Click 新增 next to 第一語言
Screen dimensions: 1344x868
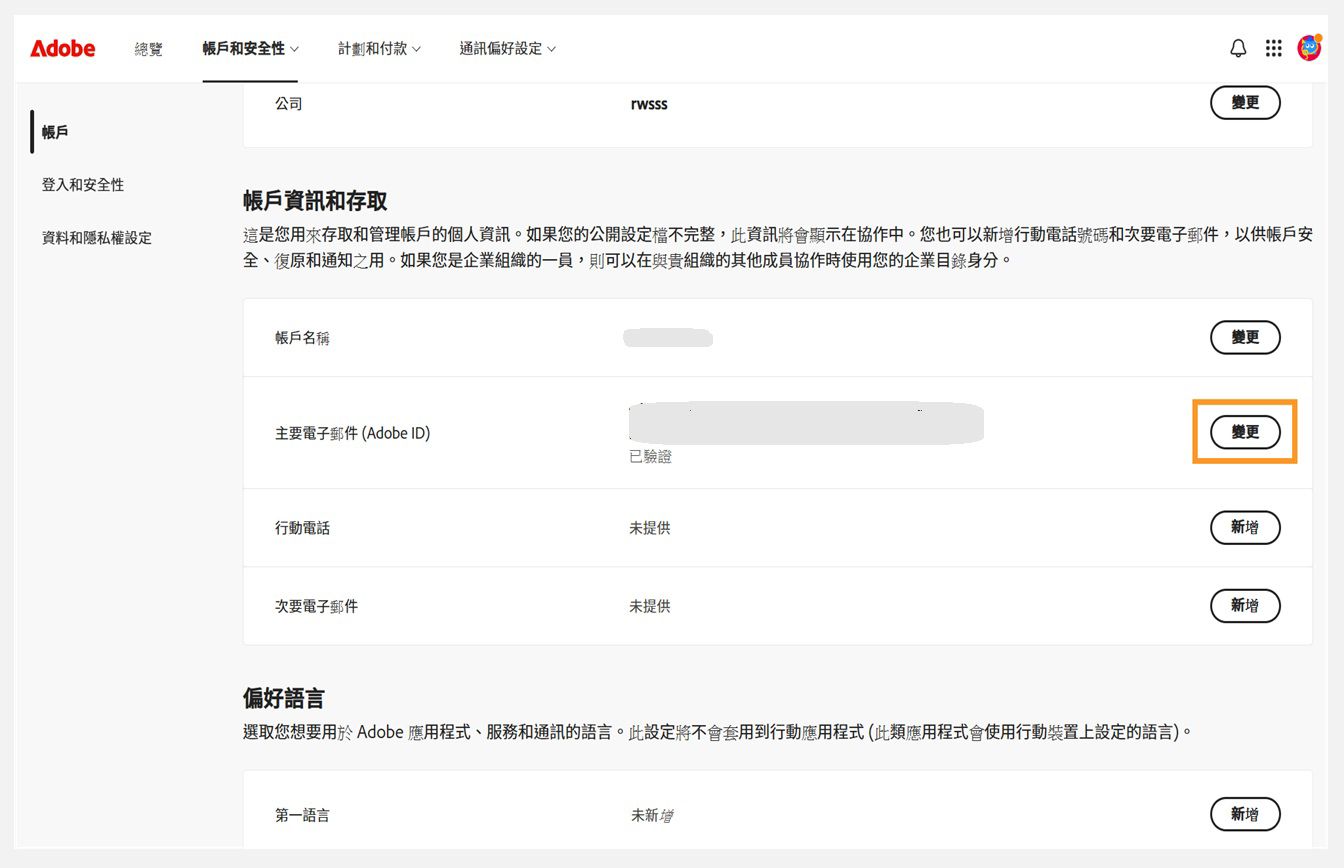point(1245,814)
